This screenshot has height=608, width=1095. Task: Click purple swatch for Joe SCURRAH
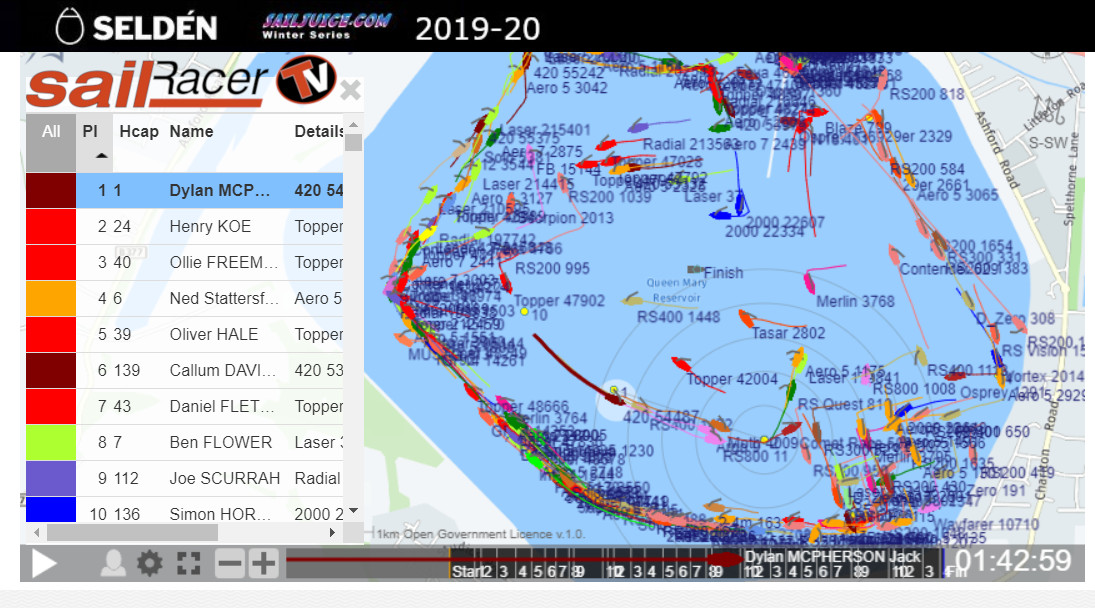click(x=51, y=478)
